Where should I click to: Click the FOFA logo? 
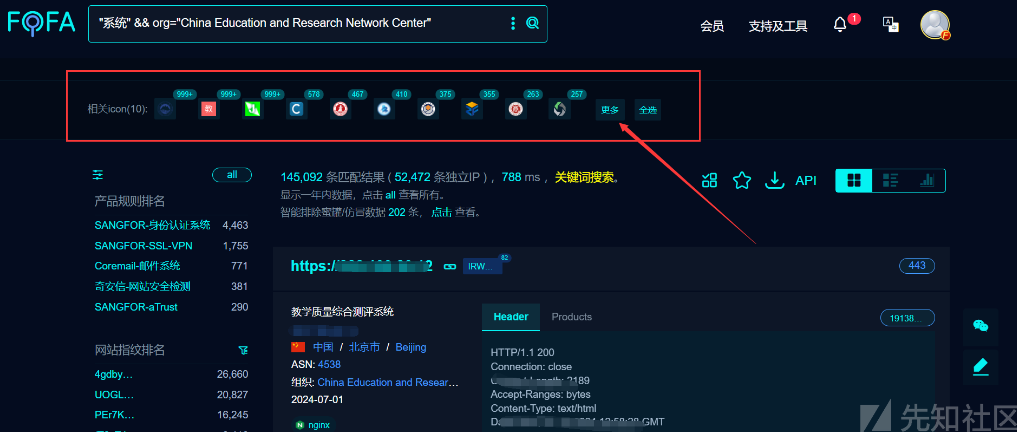click(42, 23)
